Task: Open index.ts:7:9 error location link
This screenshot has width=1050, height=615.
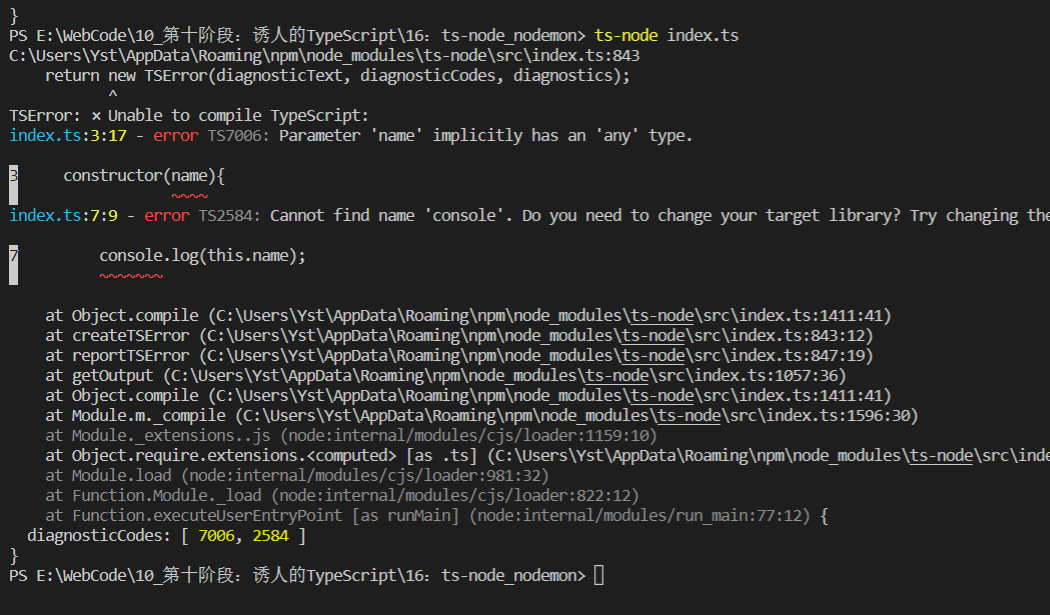Action: click(63, 216)
